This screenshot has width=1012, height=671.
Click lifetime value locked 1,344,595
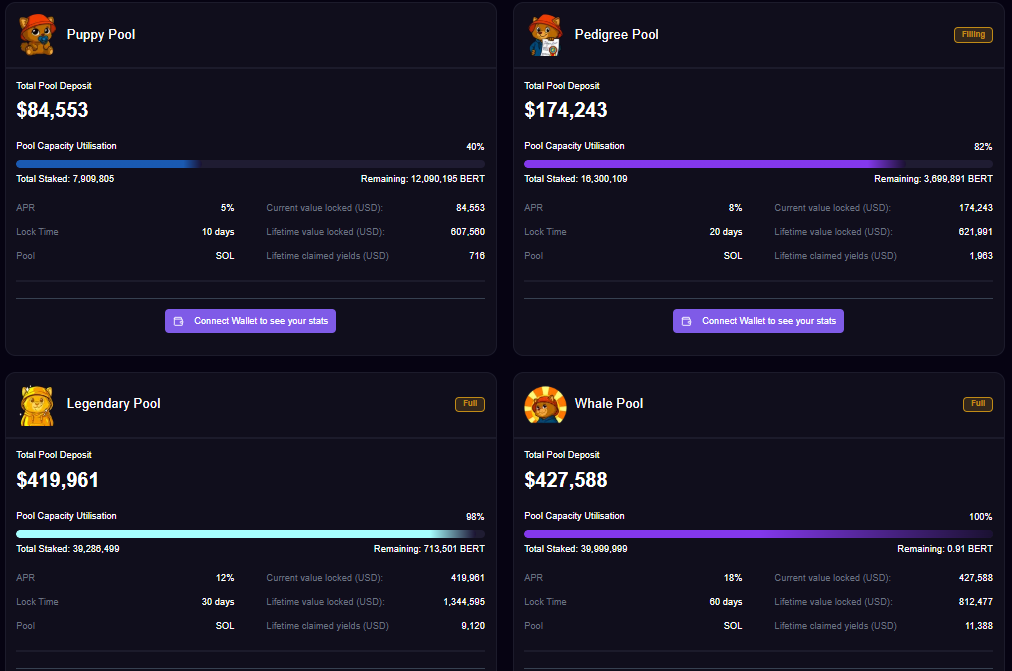[x=464, y=601]
